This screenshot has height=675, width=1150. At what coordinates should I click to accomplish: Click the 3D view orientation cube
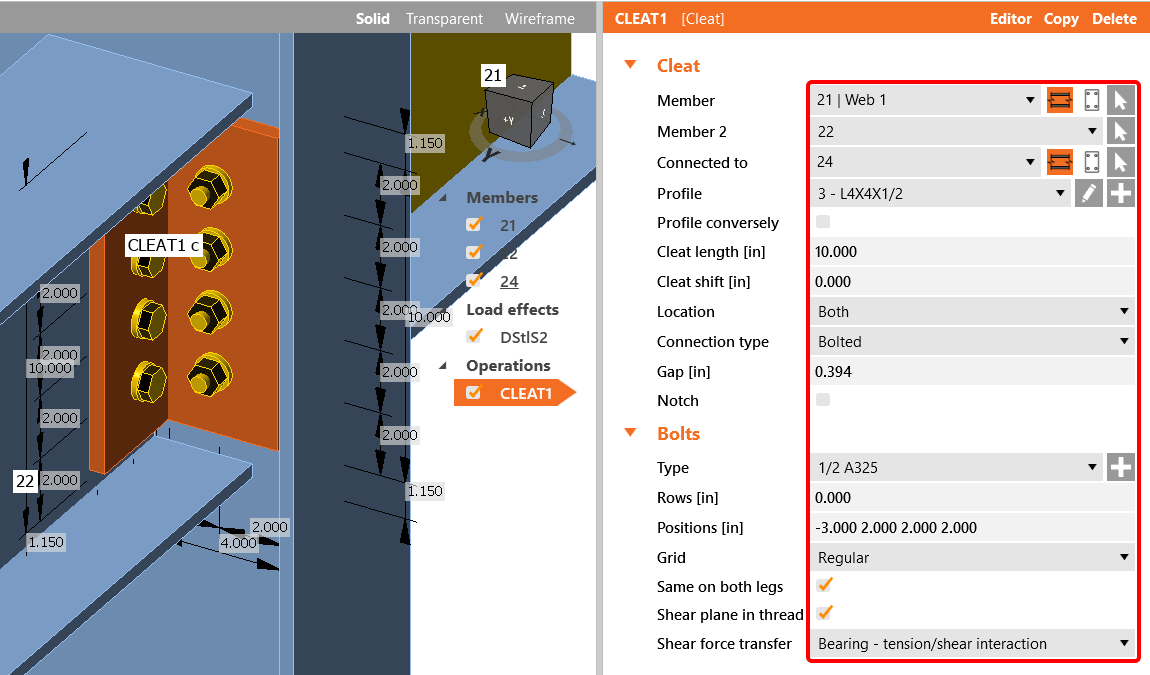[517, 110]
